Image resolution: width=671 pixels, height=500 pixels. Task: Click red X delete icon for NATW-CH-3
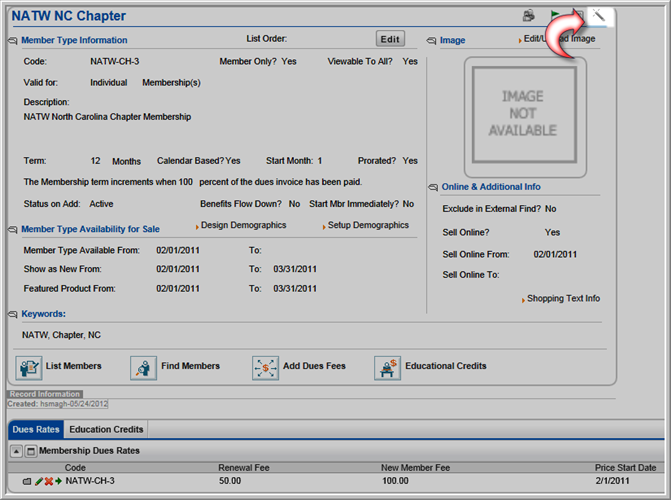(48, 481)
